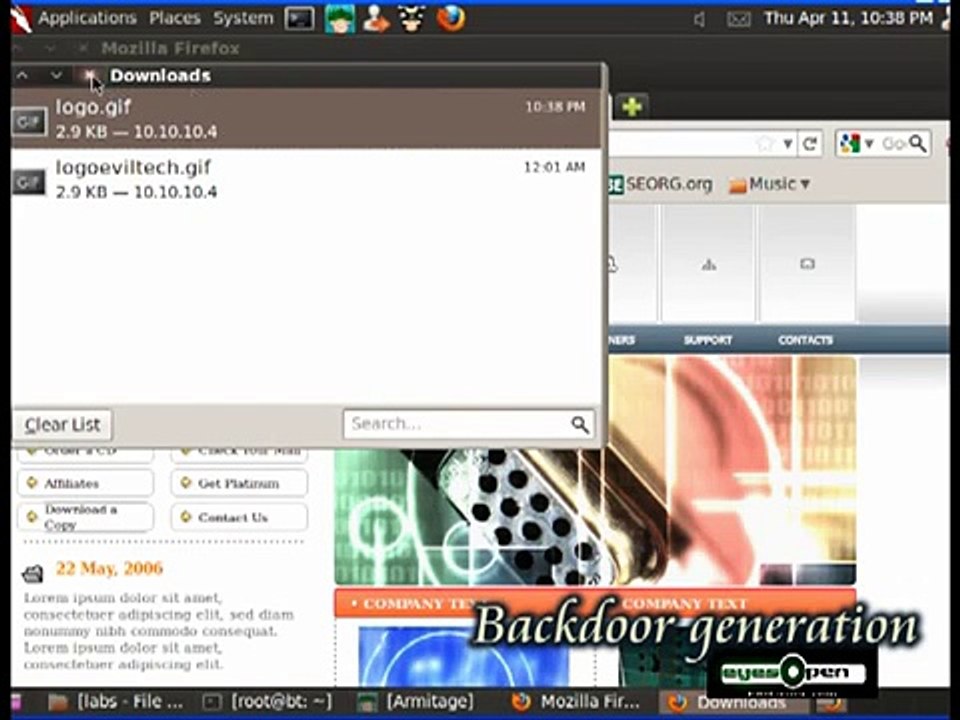Click the 22 May, 2006 news date
The width and height of the screenshot is (960, 720).
point(109,568)
